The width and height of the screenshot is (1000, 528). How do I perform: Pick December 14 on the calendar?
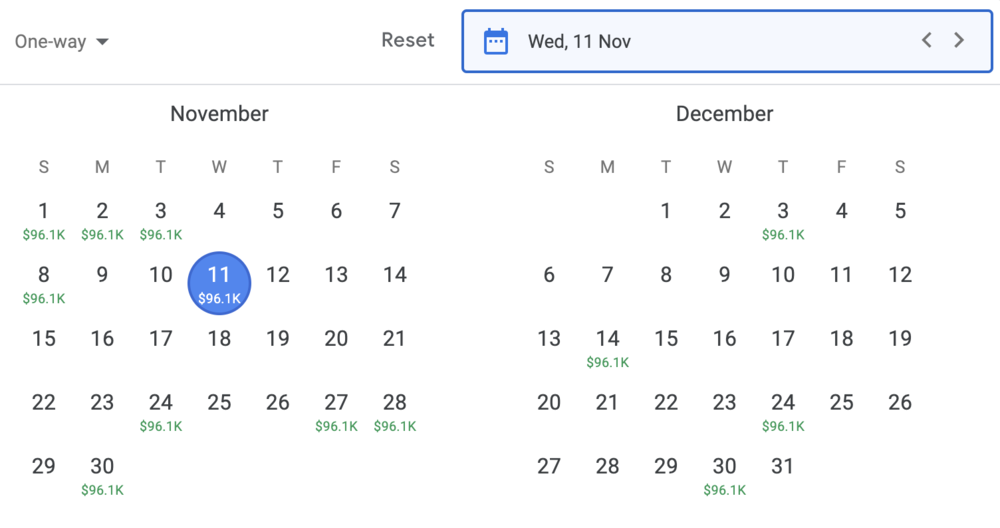click(608, 347)
